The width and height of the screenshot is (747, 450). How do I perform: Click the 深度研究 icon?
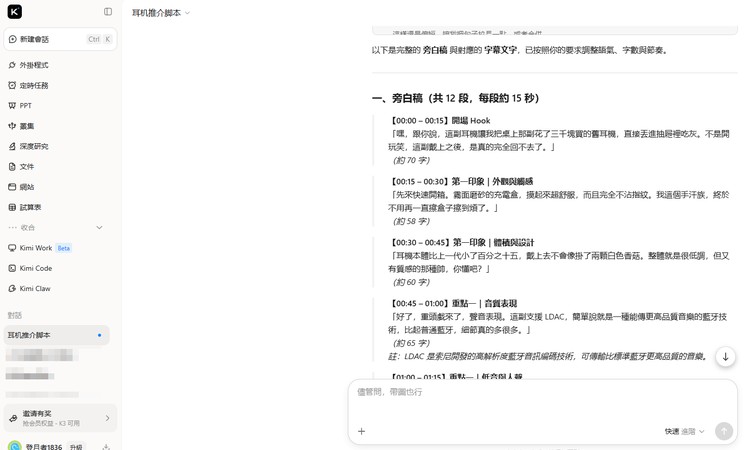(12, 146)
